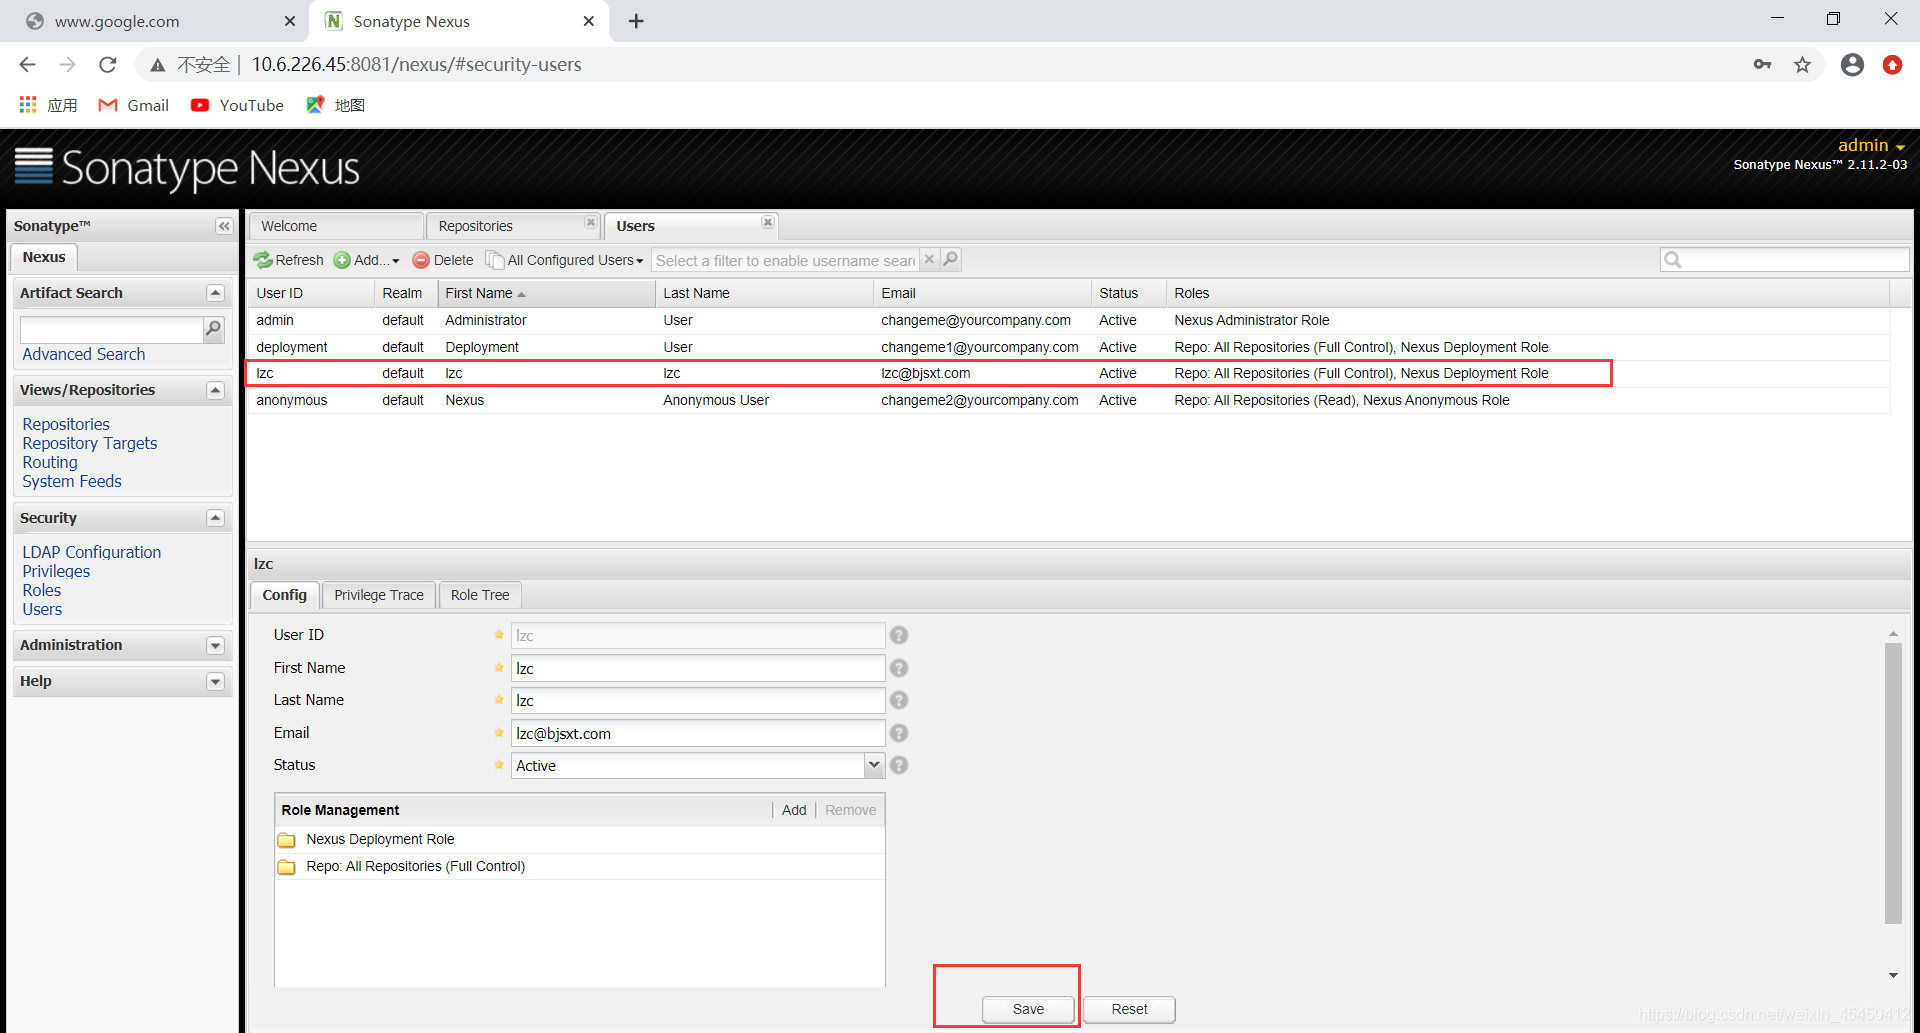This screenshot has height=1033, width=1920.
Task: Click Add in Role Management
Action: click(x=794, y=810)
